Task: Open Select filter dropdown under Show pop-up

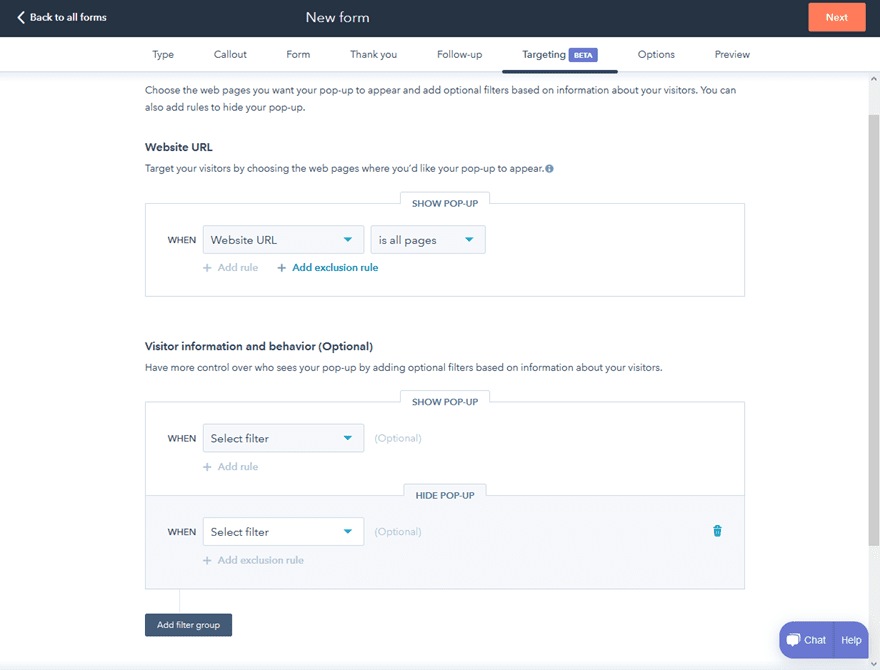Action: point(283,438)
